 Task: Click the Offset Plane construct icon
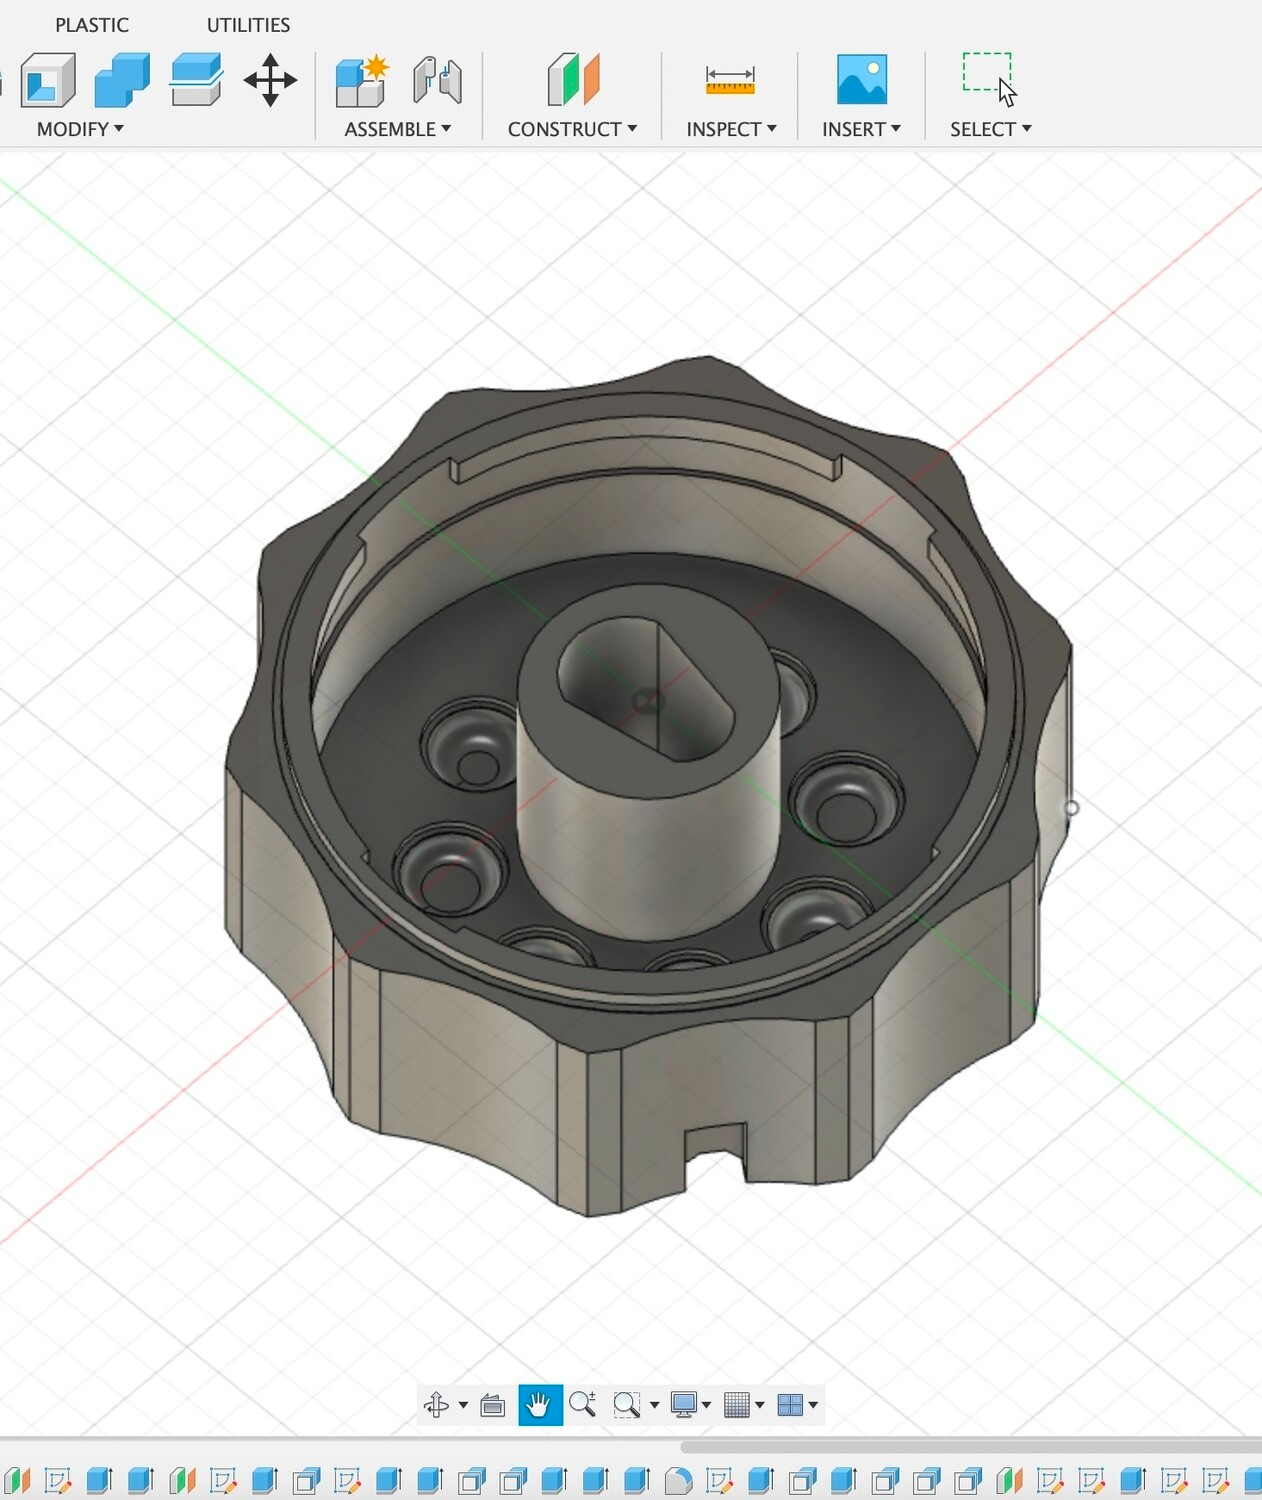click(x=573, y=79)
